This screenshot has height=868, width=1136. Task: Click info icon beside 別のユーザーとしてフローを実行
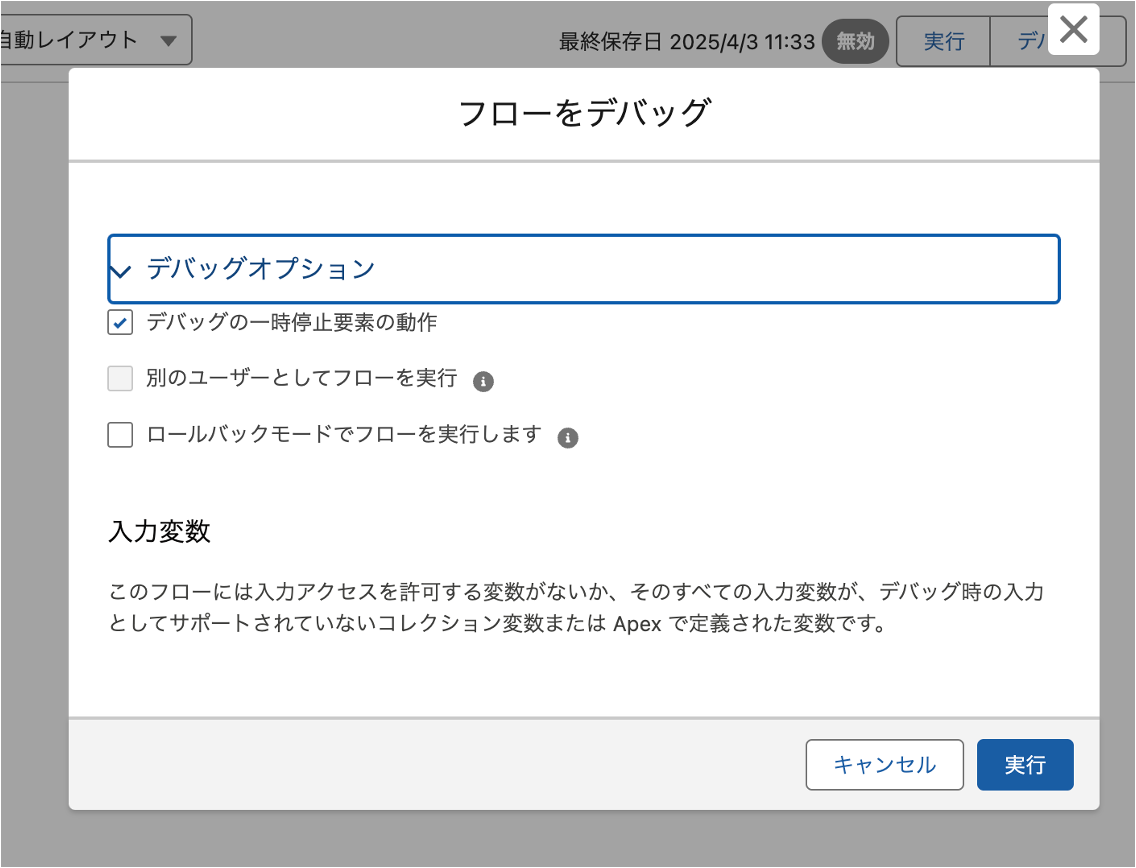(483, 381)
